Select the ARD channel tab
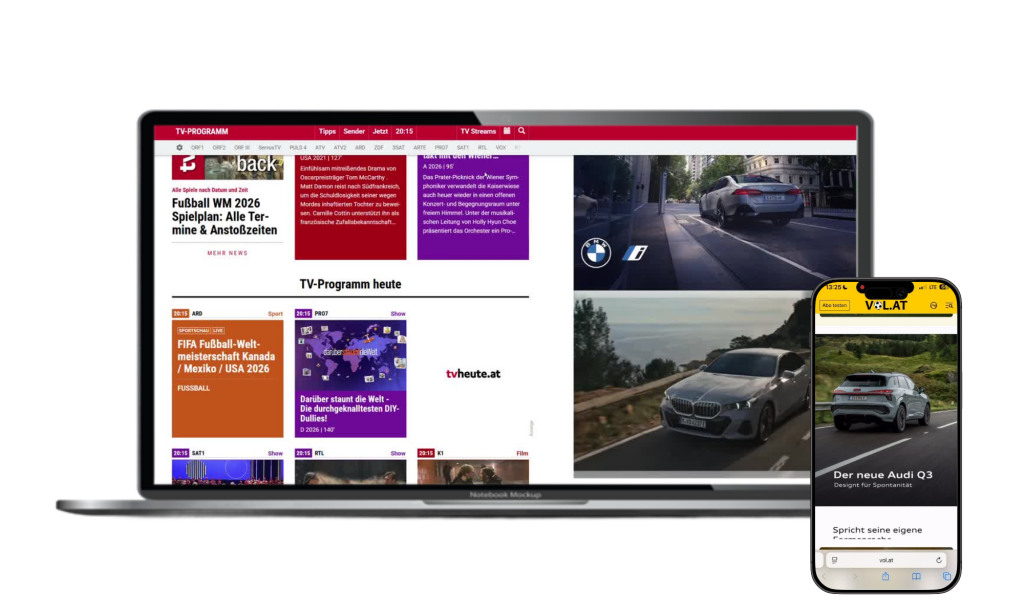The width and height of the screenshot is (1024, 614). pyautogui.click(x=360, y=148)
